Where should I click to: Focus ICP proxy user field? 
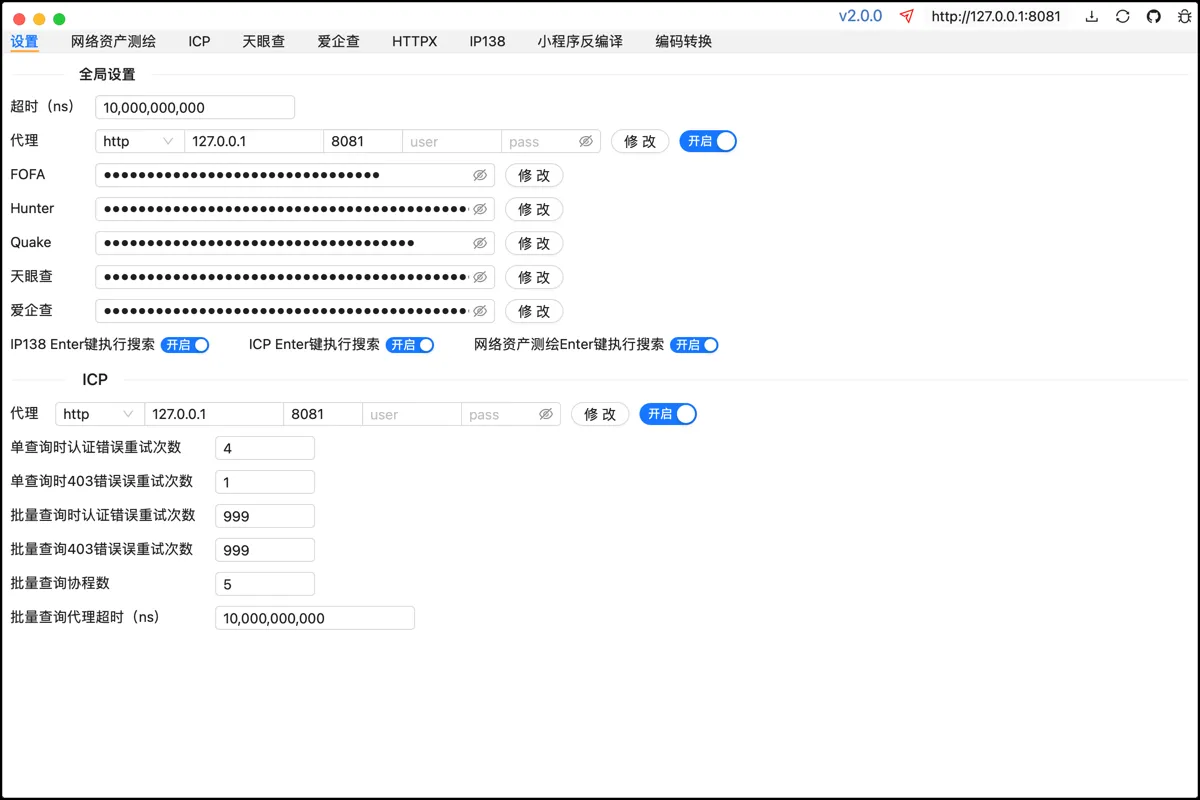click(x=412, y=414)
